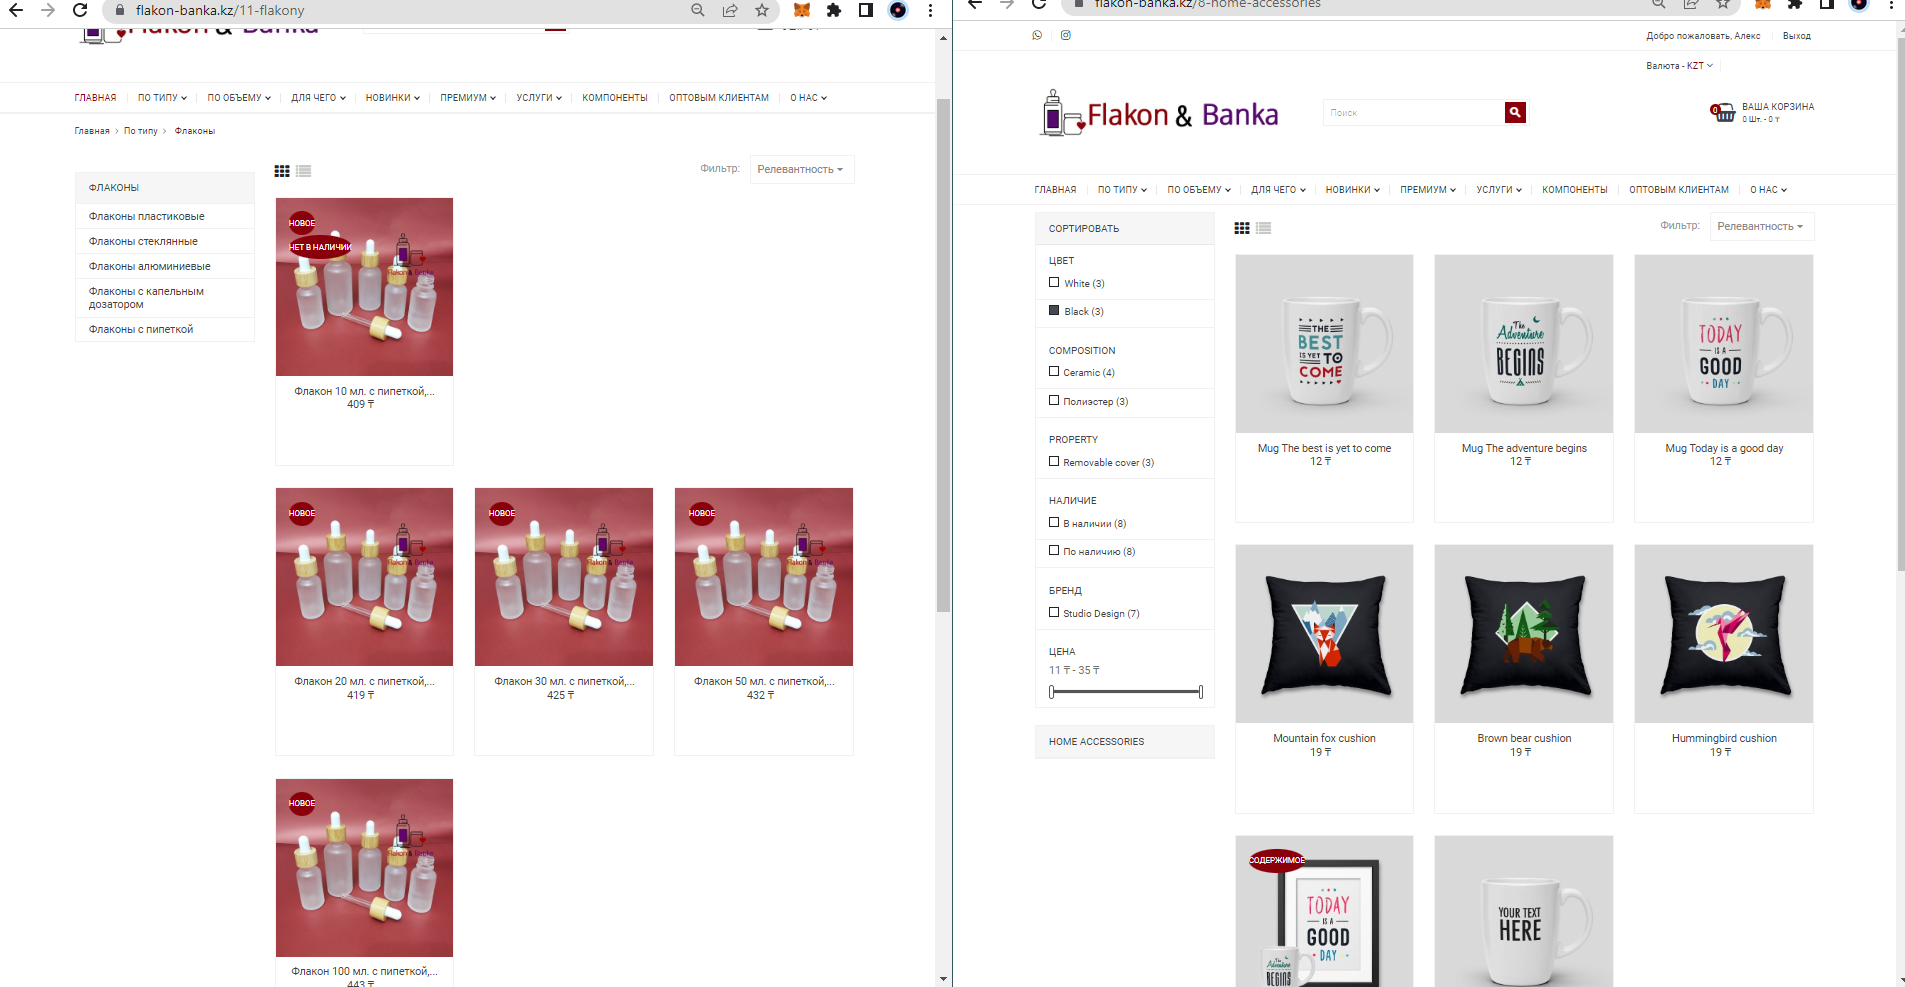The image size is (1905, 987).
Task: Check the По наличию filter
Action: [1054, 550]
